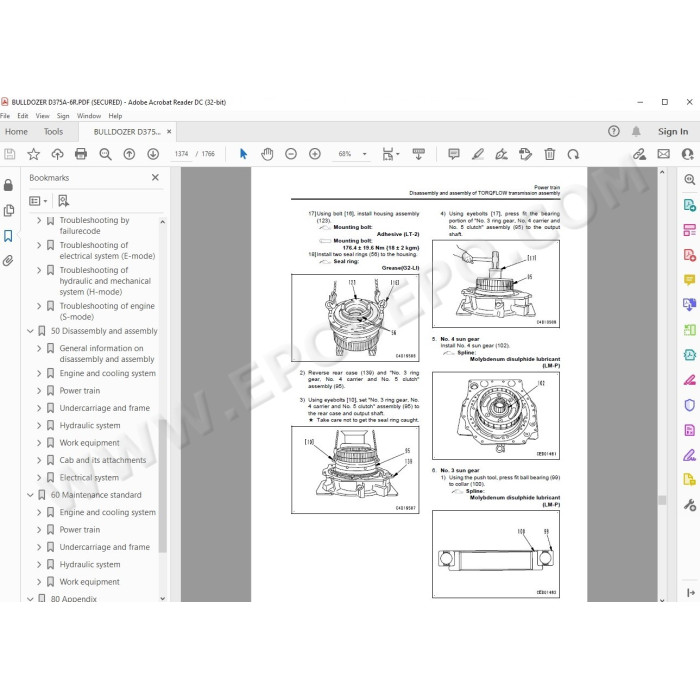
Task: Click the Sign In button
Action: point(673,132)
